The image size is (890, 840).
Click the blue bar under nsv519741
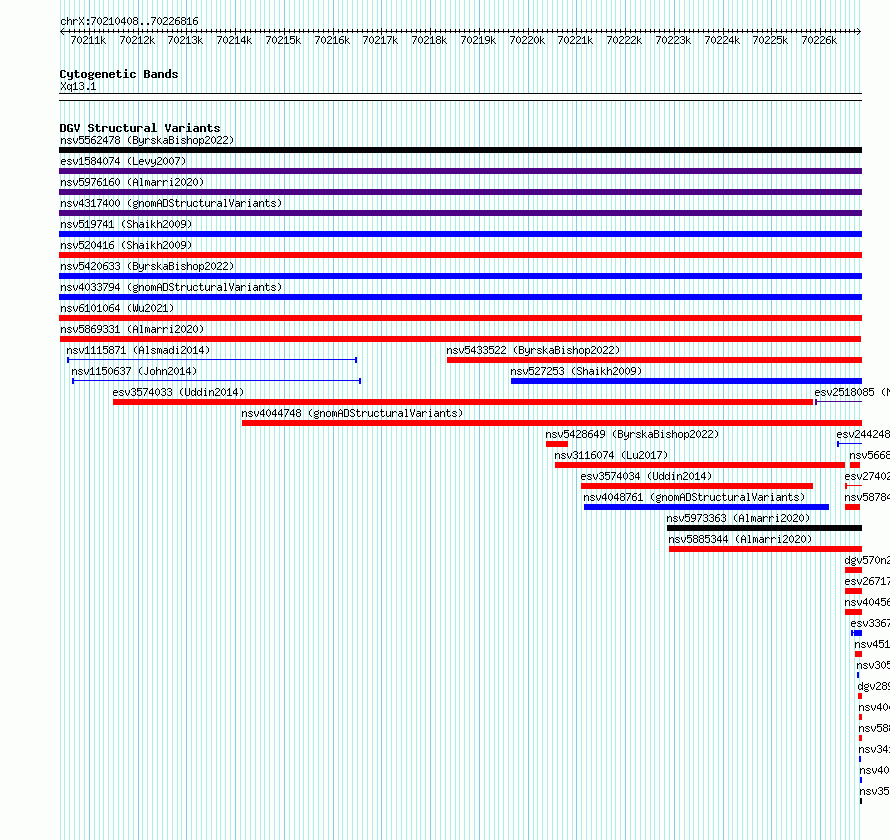tap(460, 234)
